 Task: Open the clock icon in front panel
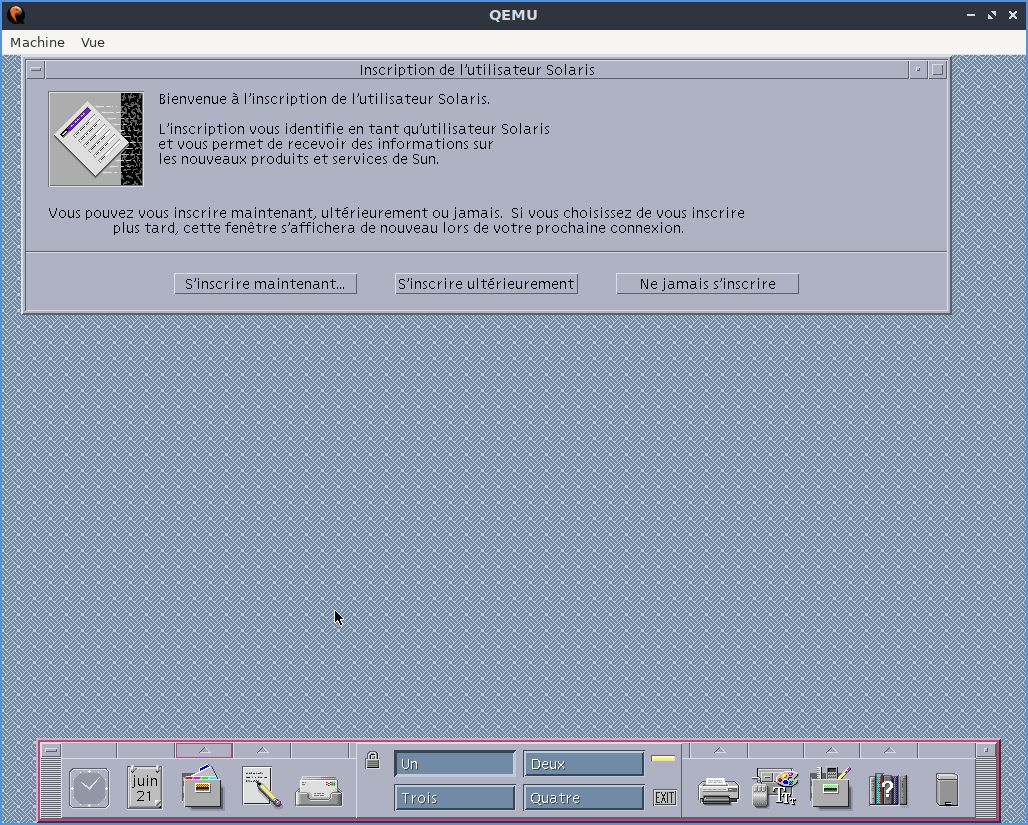point(89,788)
